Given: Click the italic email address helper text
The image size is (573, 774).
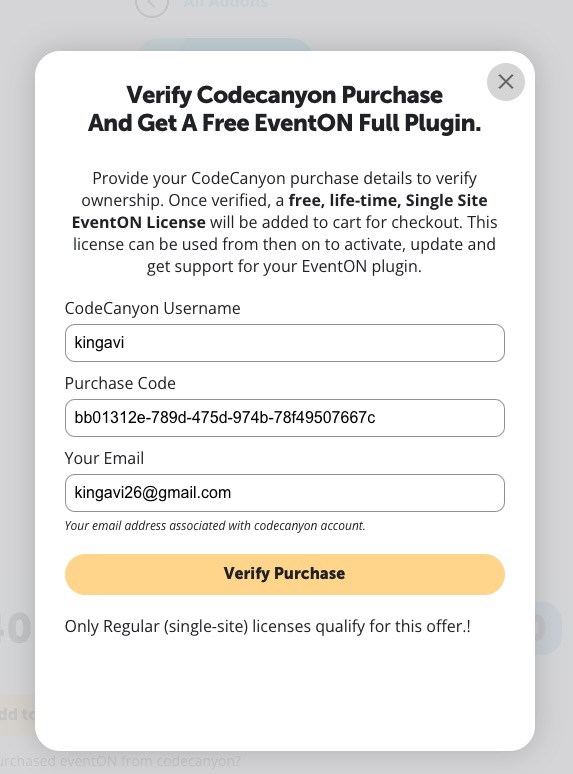Looking at the screenshot, I should [215, 526].
